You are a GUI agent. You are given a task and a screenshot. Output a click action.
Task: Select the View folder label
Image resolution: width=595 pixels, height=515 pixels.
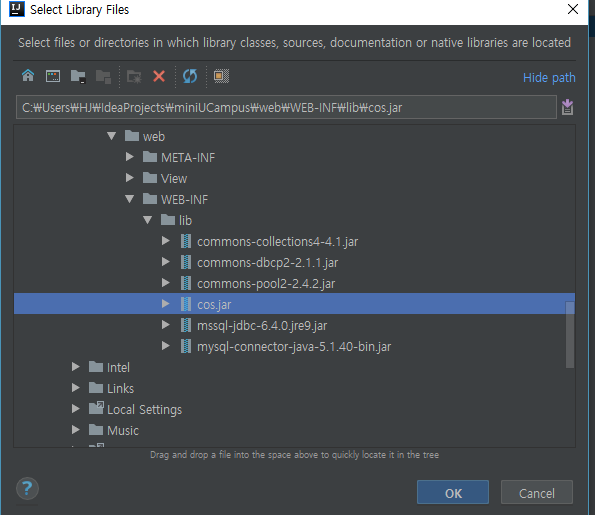pyautogui.click(x=174, y=178)
